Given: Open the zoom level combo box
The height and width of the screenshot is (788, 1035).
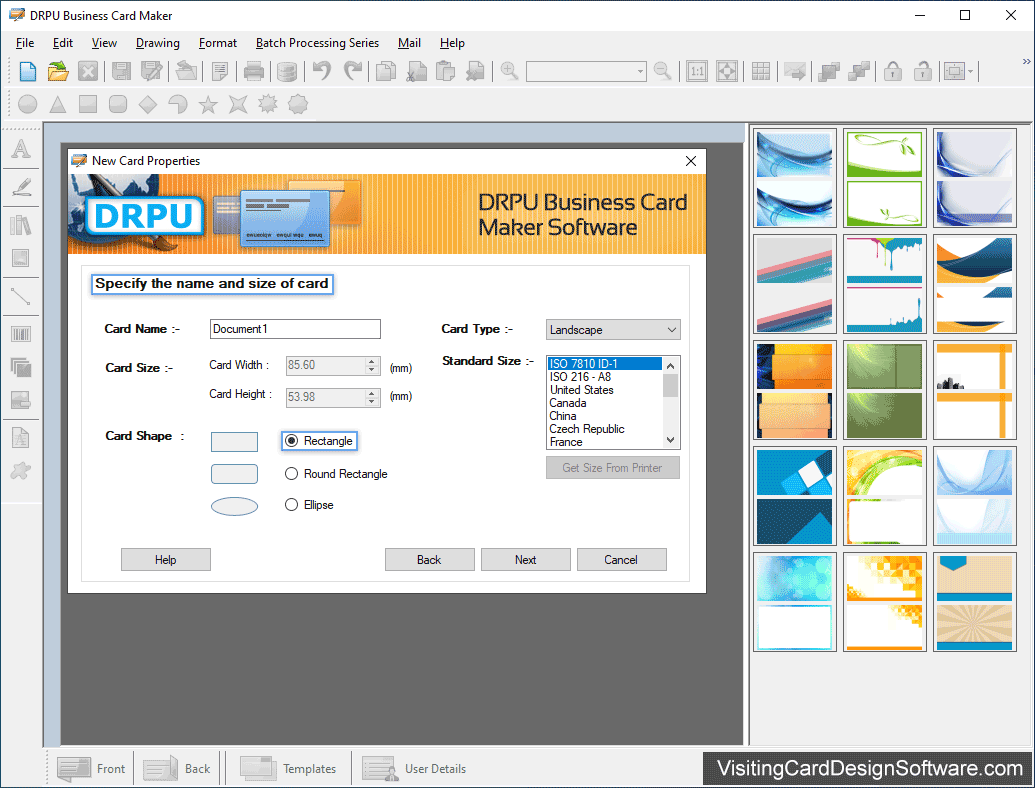Looking at the screenshot, I should tap(585, 71).
